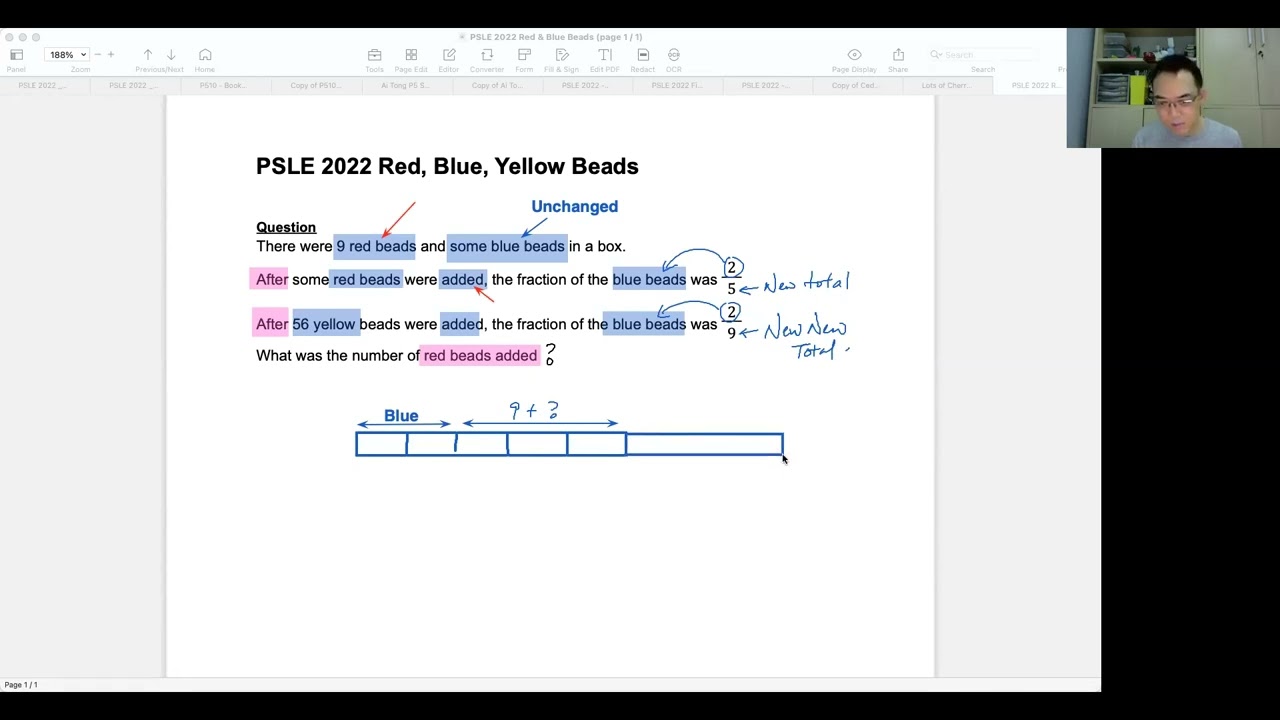
Task: Click the 'Unchanged' blue annotation text
Action: tap(574, 206)
